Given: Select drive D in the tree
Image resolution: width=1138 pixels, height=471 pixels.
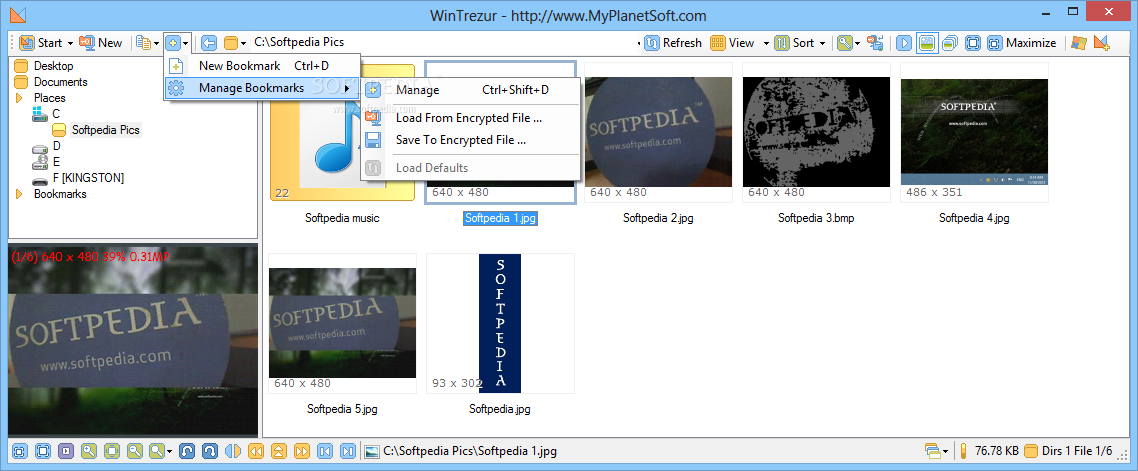Looking at the screenshot, I should click(57, 146).
